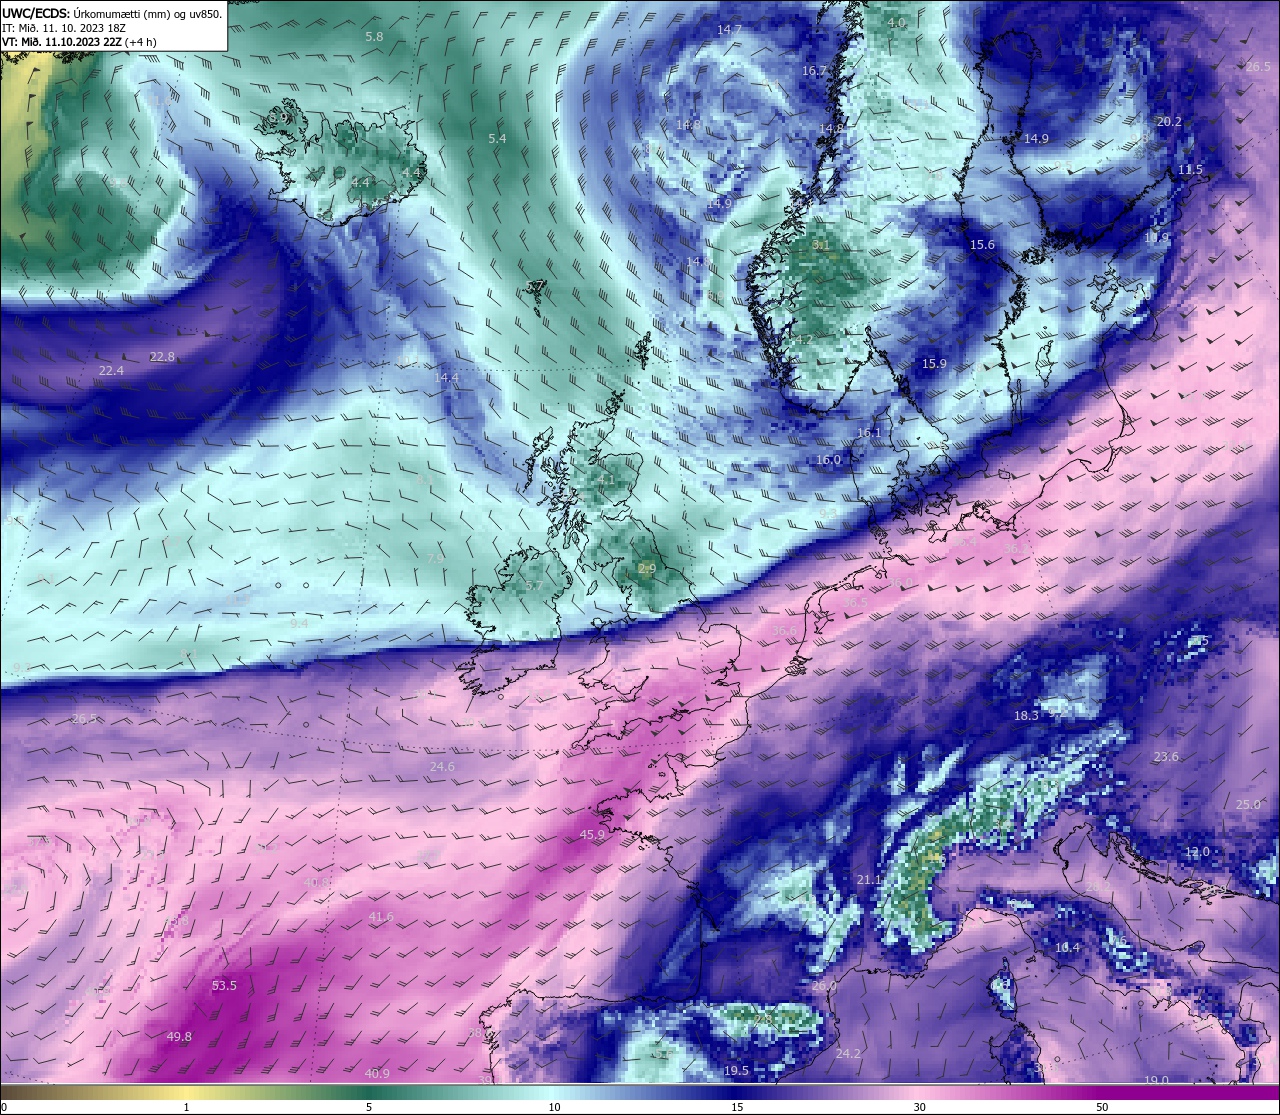Click the color scale tick label 15
This screenshot has height=1115, width=1280.
[736, 1107]
